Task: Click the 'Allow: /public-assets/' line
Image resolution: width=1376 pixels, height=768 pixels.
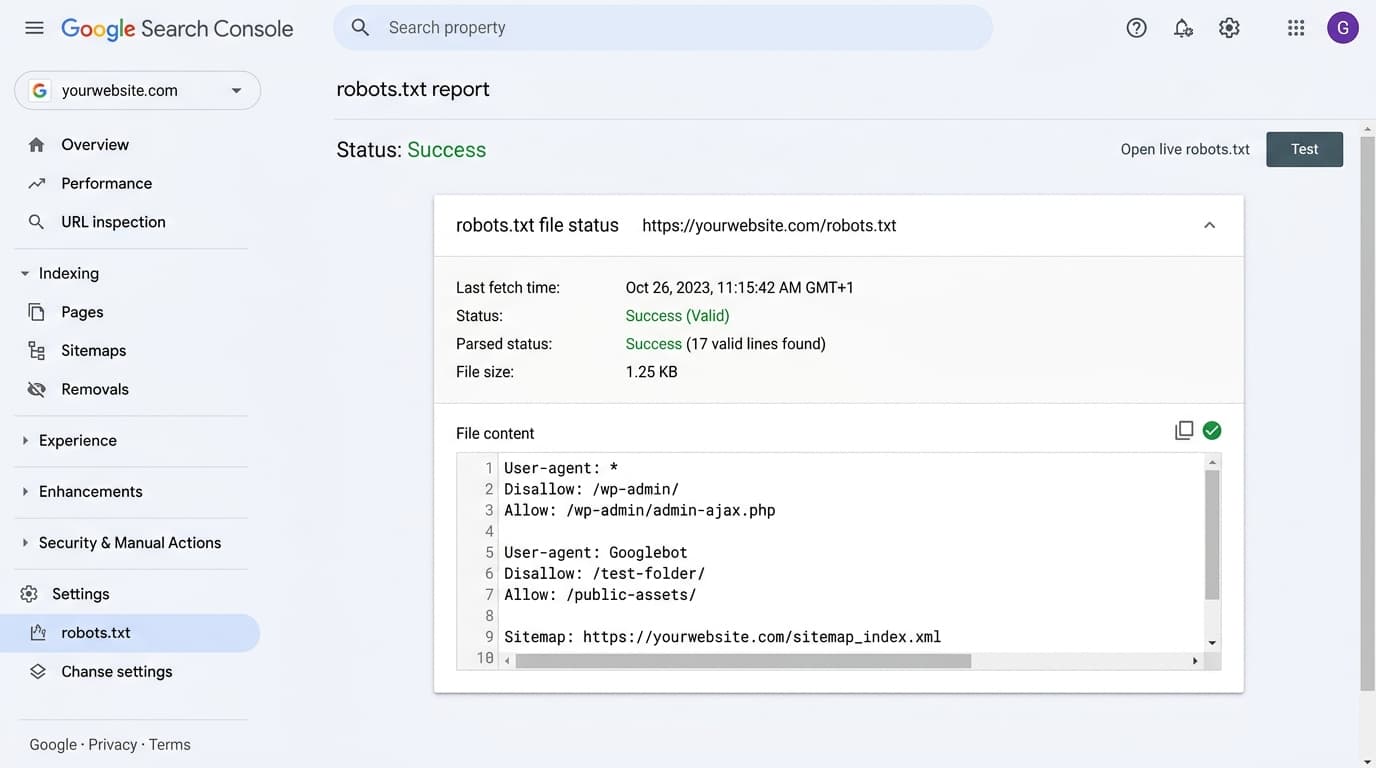Action: point(600,594)
